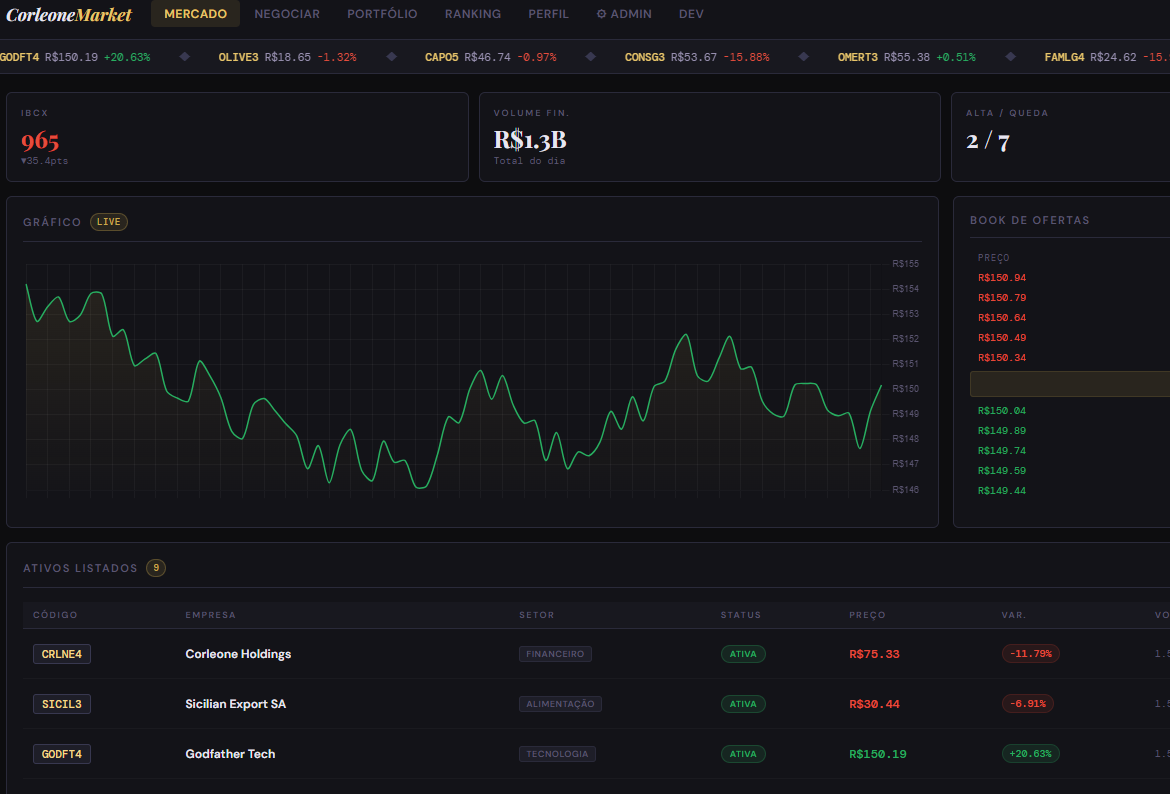
Task: Click the -6.91% variation badge
Action: click(x=1027, y=704)
